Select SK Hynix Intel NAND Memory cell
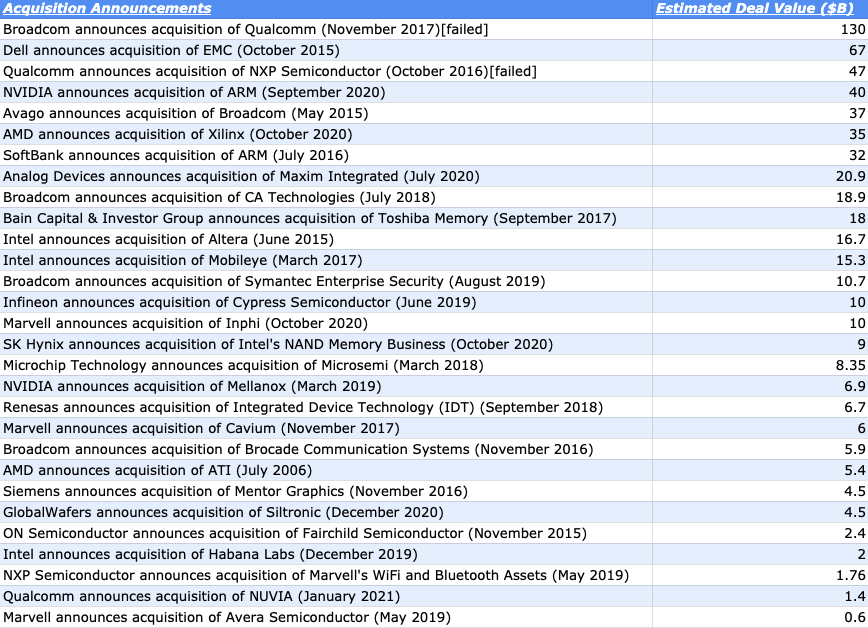Viewport: 868px width, 628px height. pos(326,345)
